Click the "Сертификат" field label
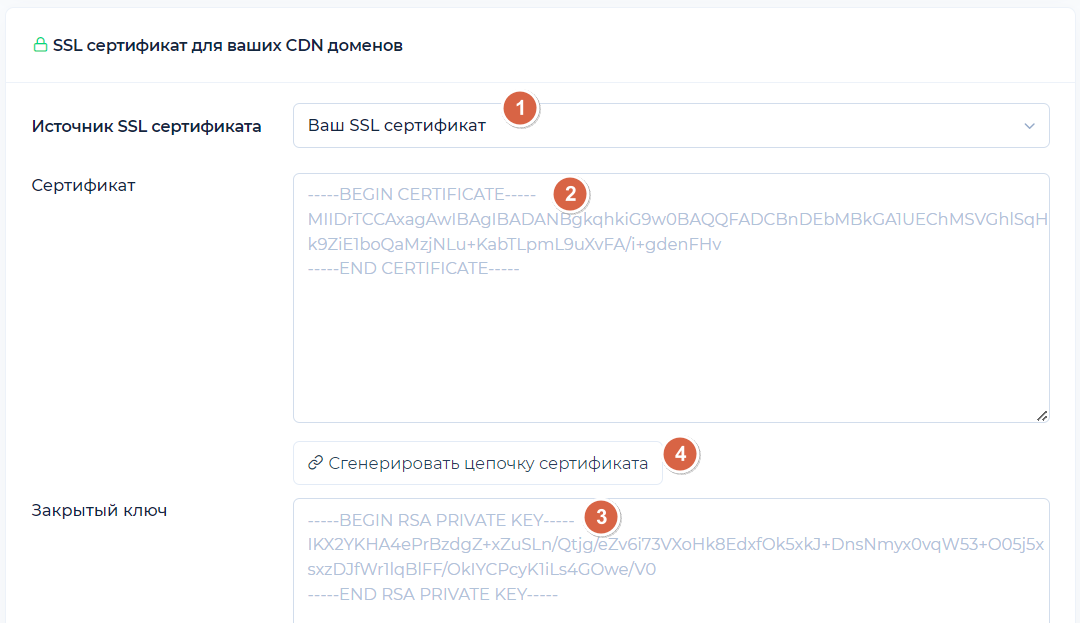Screen dimensions: 1080x623 [x=83, y=185]
